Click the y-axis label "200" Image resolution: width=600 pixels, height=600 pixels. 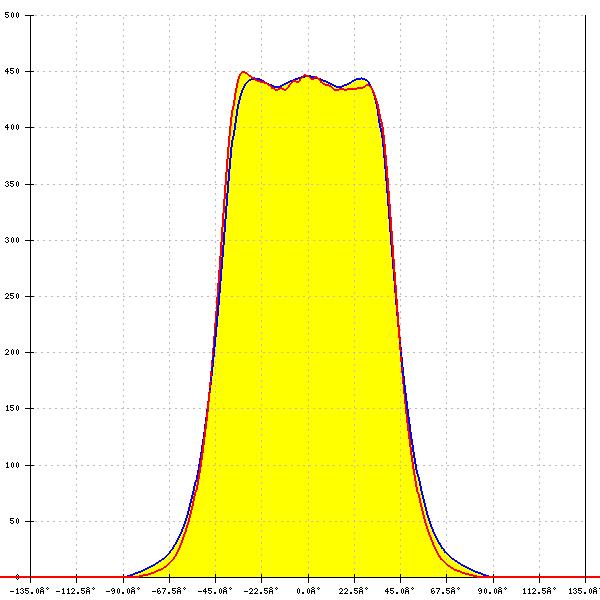12,352
